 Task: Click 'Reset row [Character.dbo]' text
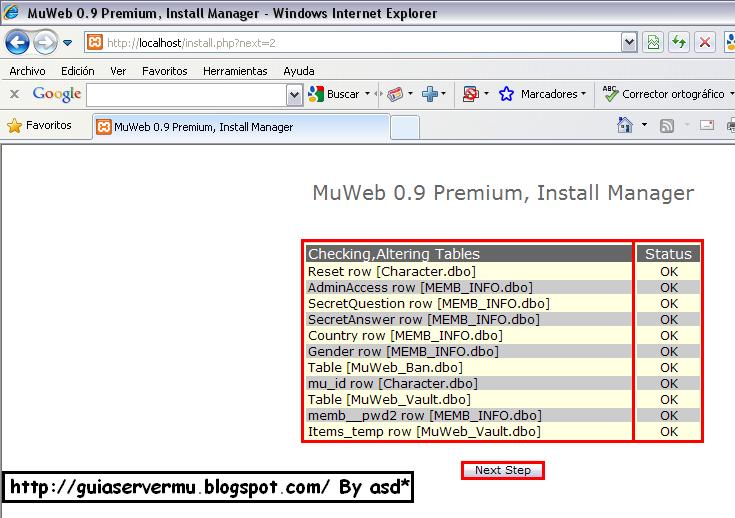pos(391,271)
